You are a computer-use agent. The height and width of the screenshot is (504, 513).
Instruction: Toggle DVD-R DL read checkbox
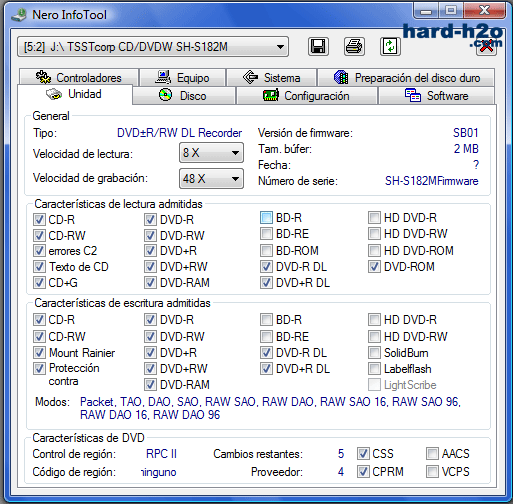click(x=266, y=267)
